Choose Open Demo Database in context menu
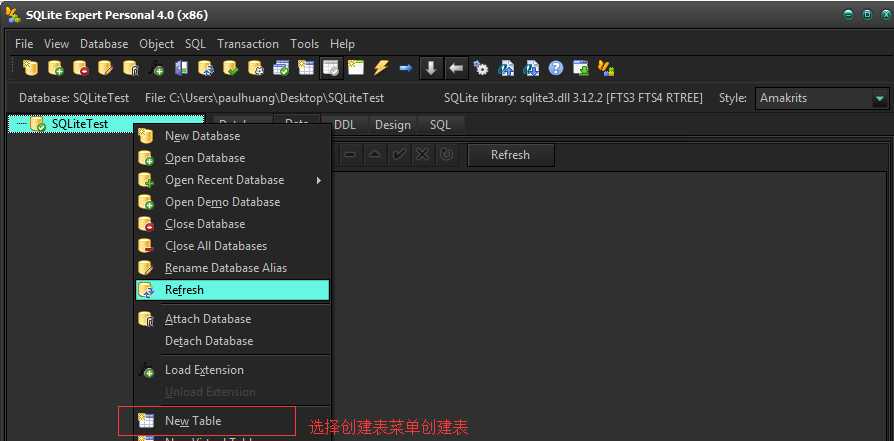 pyautogui.click(x=233, y=202)
